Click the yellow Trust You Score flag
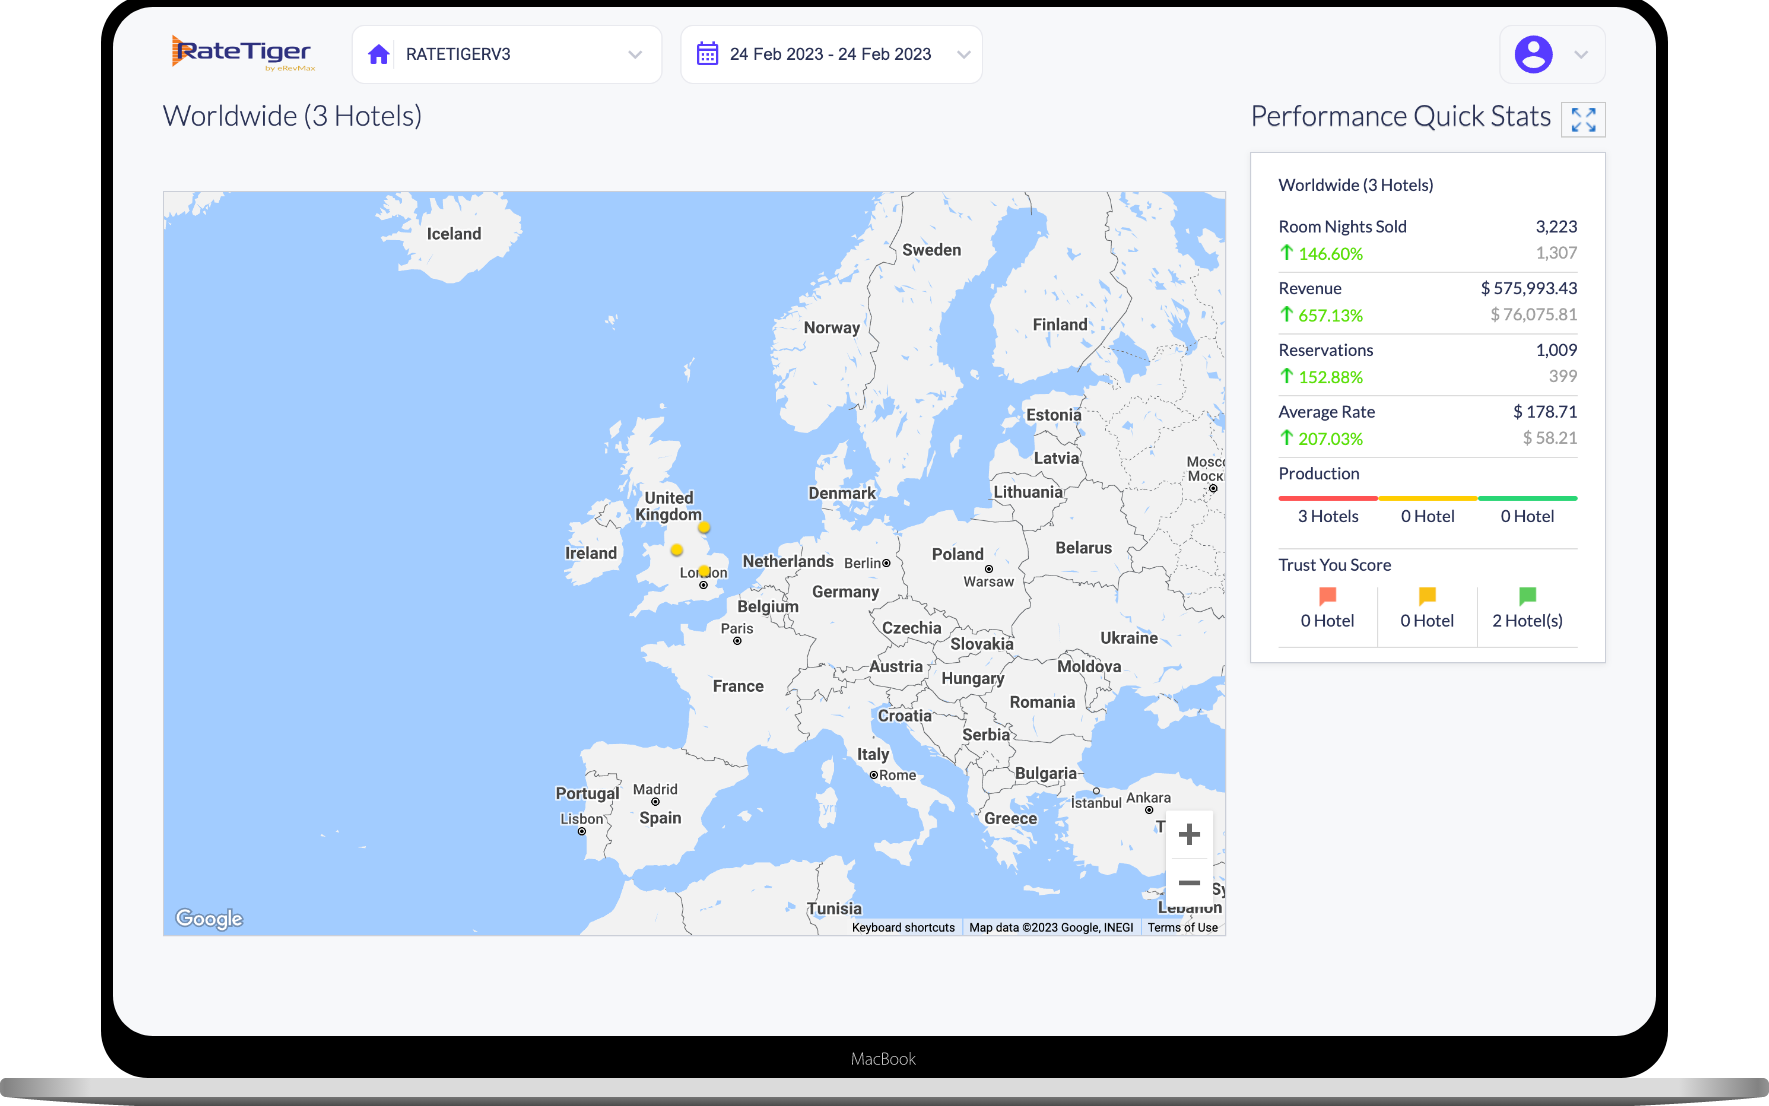This screenshot has height=1106, width=1769. 1427,596
